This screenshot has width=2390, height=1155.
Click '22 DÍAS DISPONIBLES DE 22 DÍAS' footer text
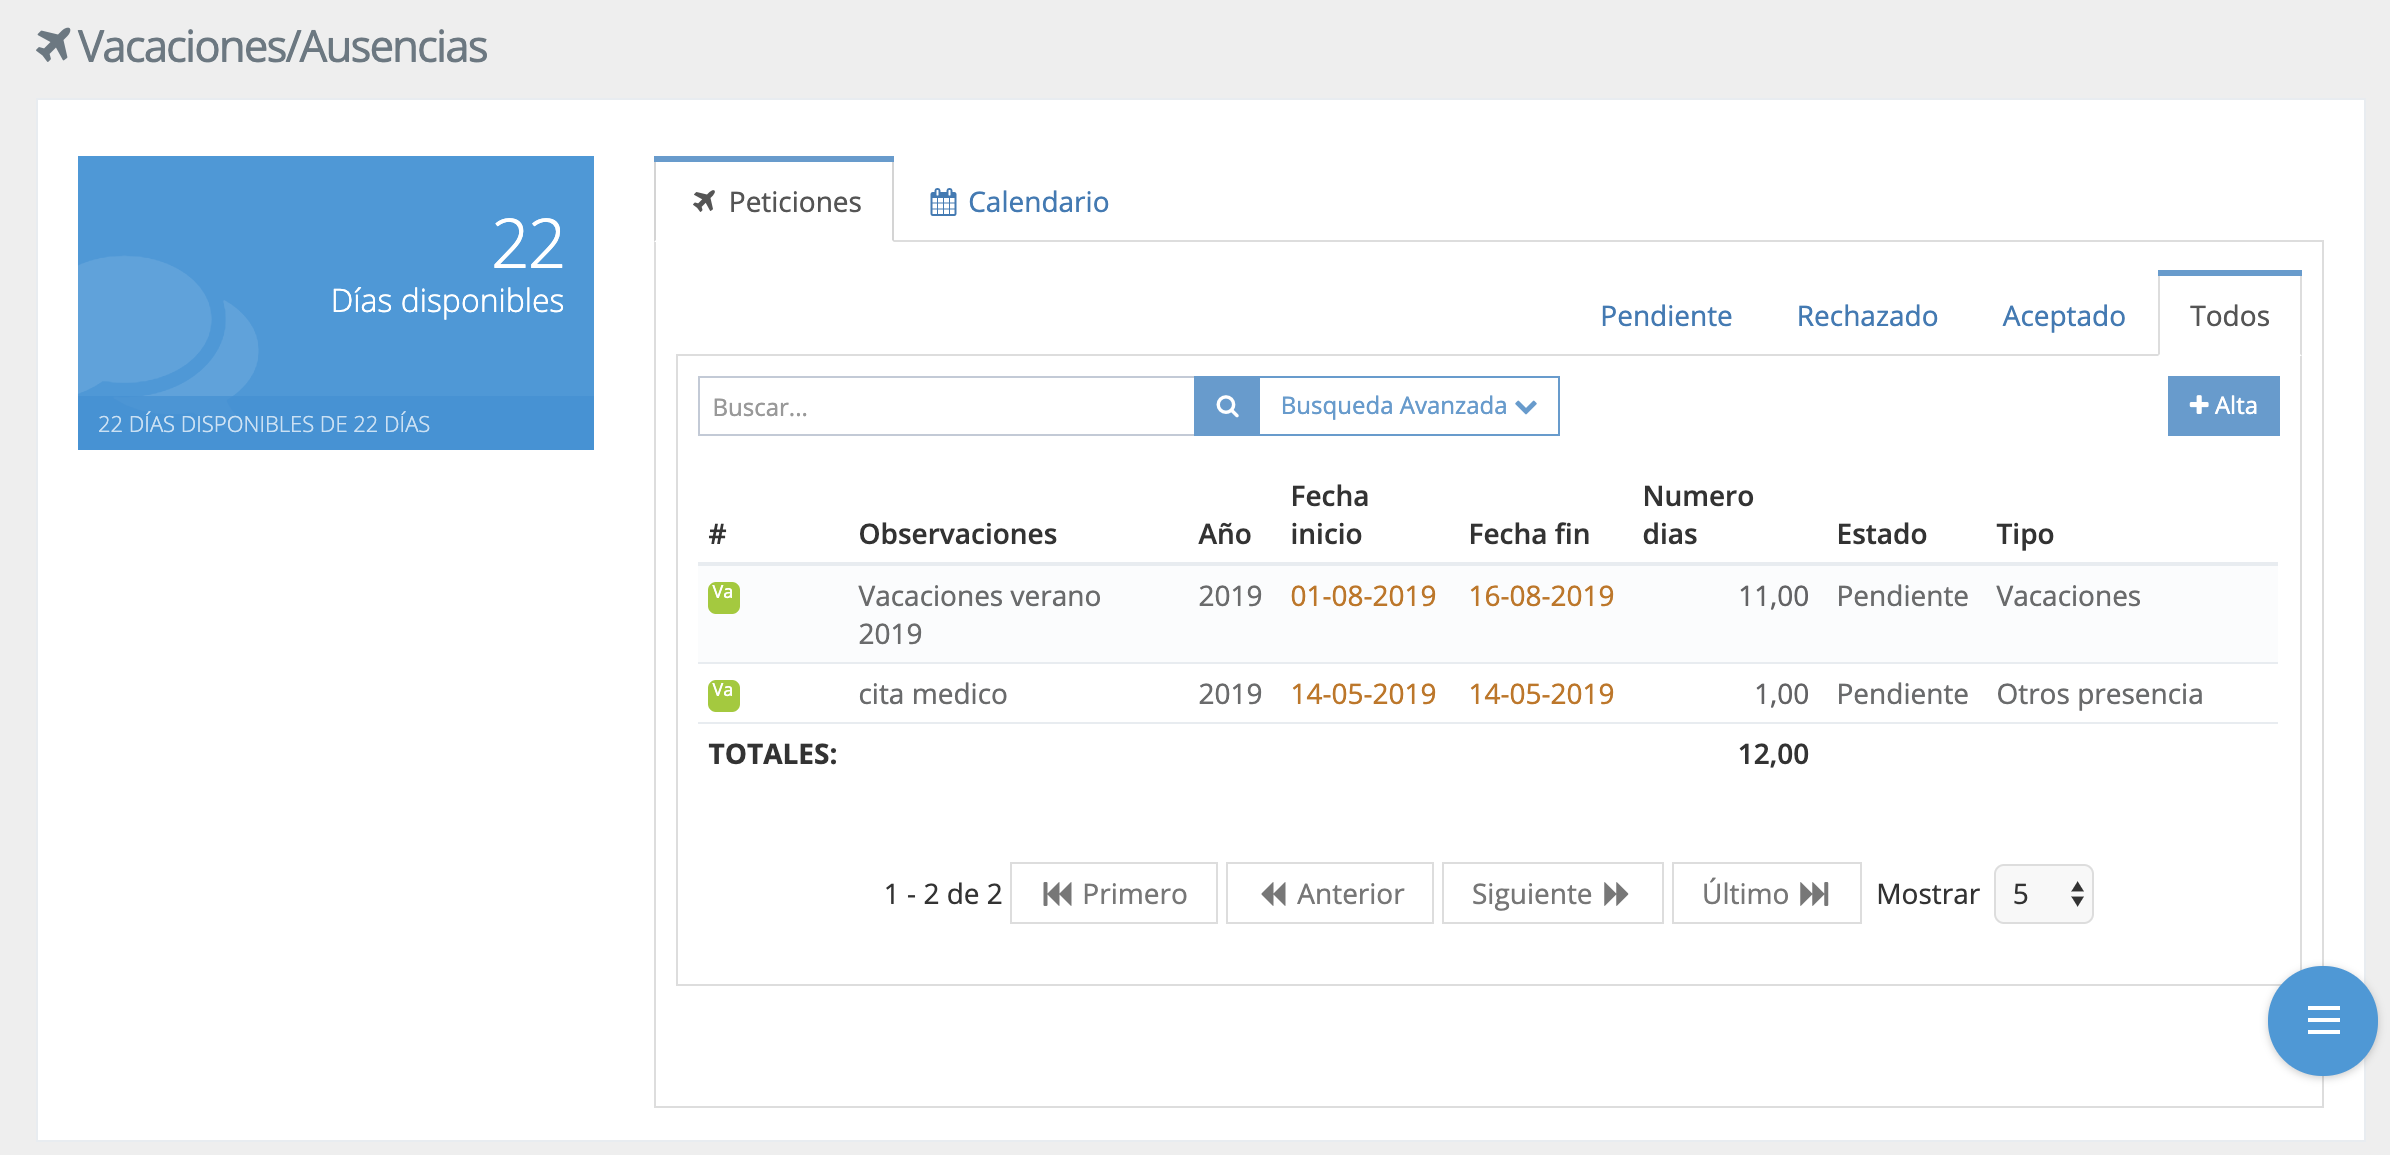[264, 424]
